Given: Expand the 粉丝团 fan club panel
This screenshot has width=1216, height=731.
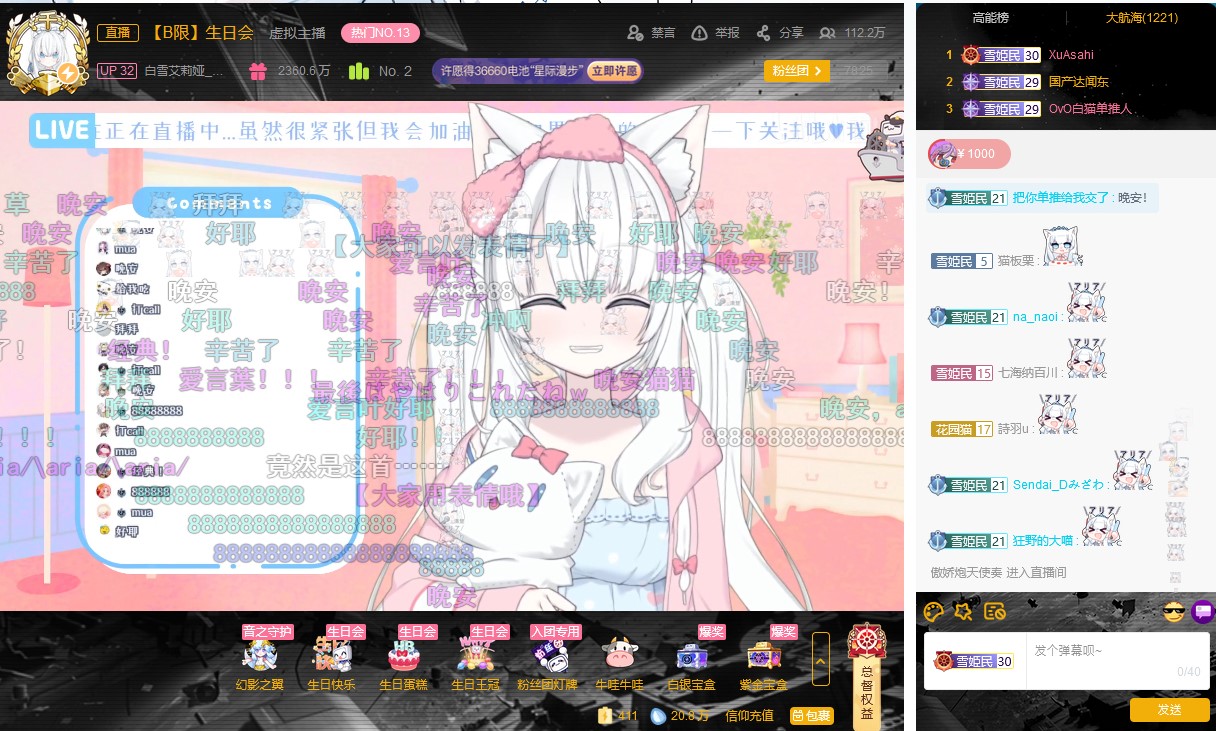Looking at the screenshot, I should click(x=796, y=71).
